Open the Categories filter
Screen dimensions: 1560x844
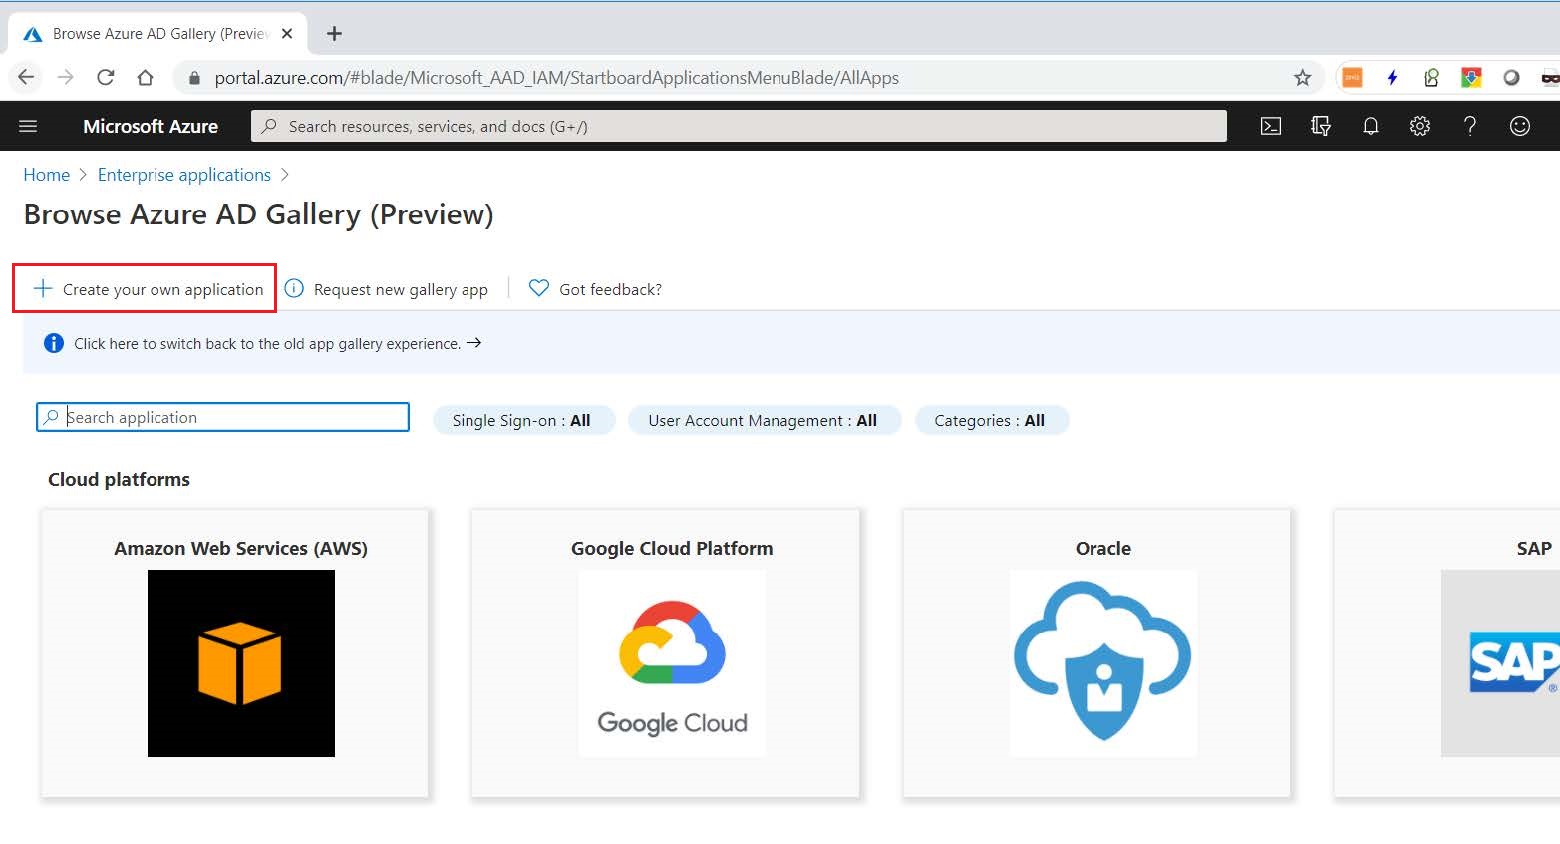pyautogui.click(x=991, y=420)
